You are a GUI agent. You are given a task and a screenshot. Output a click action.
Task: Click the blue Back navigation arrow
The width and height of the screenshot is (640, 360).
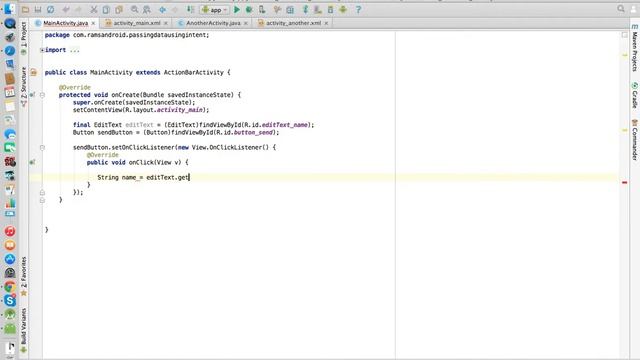(162, 9)
